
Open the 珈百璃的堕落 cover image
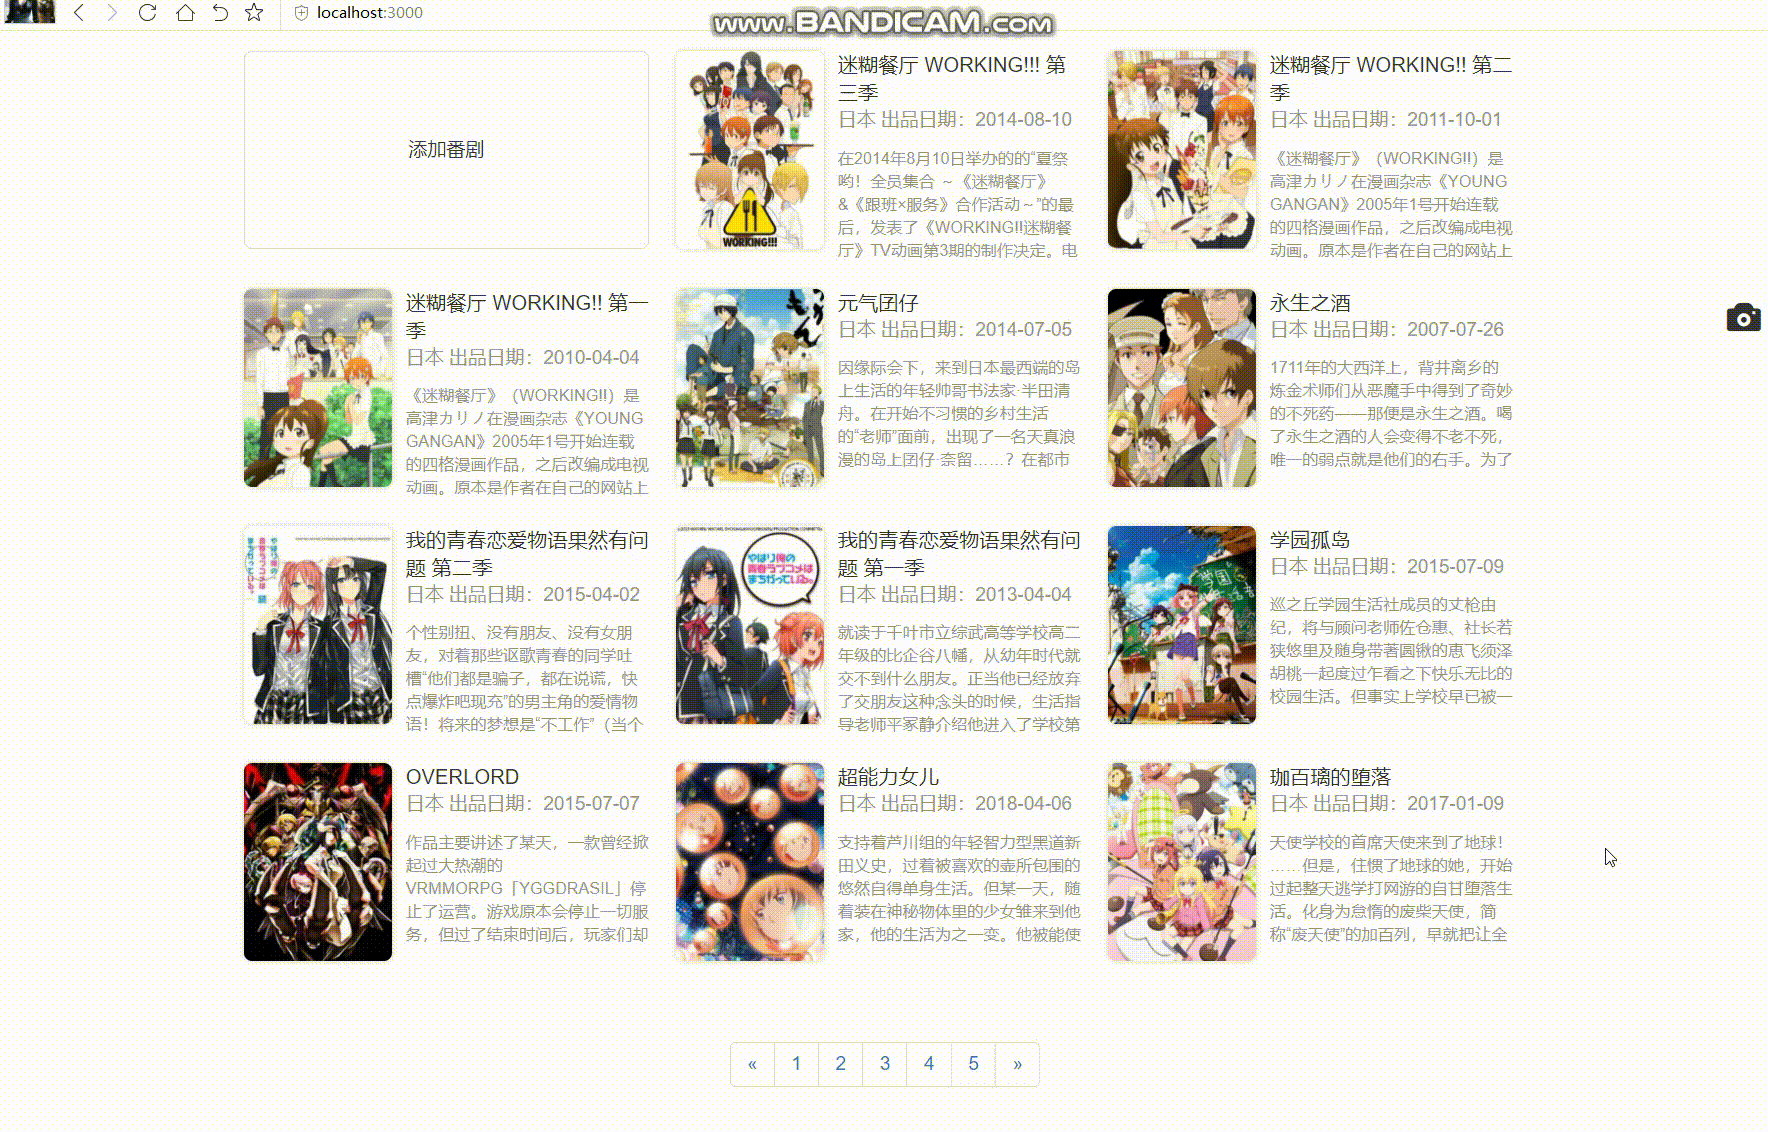(1181, 862)
